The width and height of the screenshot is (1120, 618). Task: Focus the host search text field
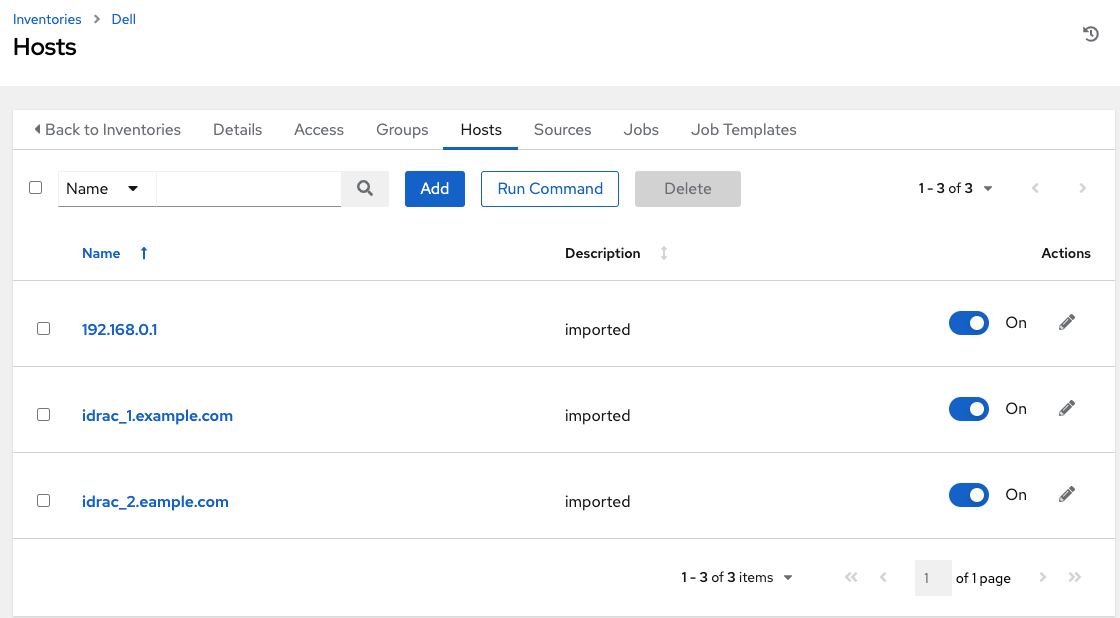tap(249, 188)
